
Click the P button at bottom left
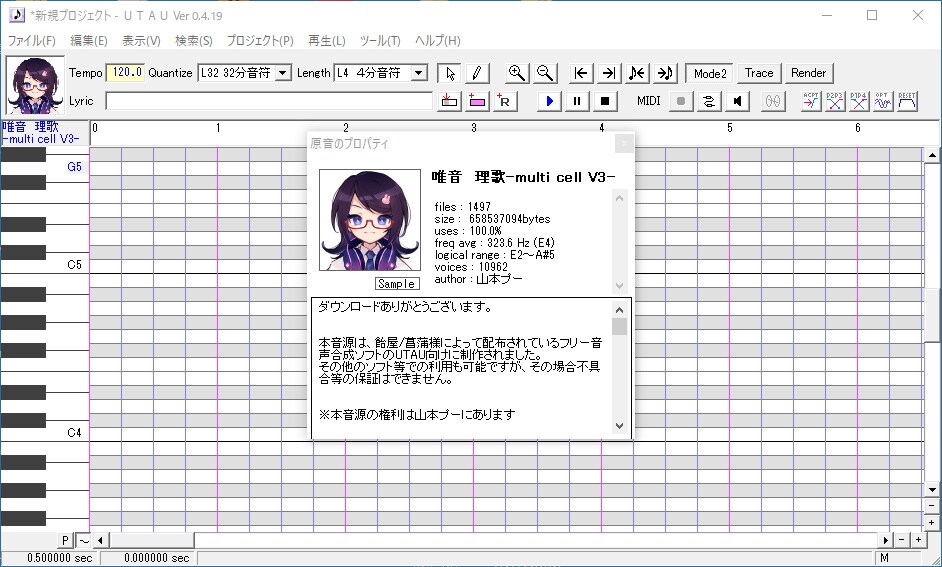coord(65,541)
